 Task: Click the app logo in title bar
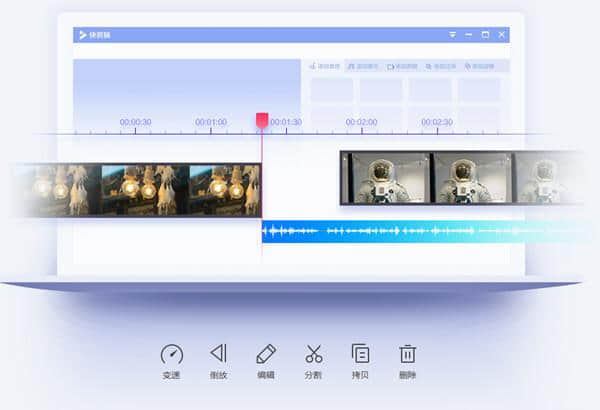click(82, 34)
